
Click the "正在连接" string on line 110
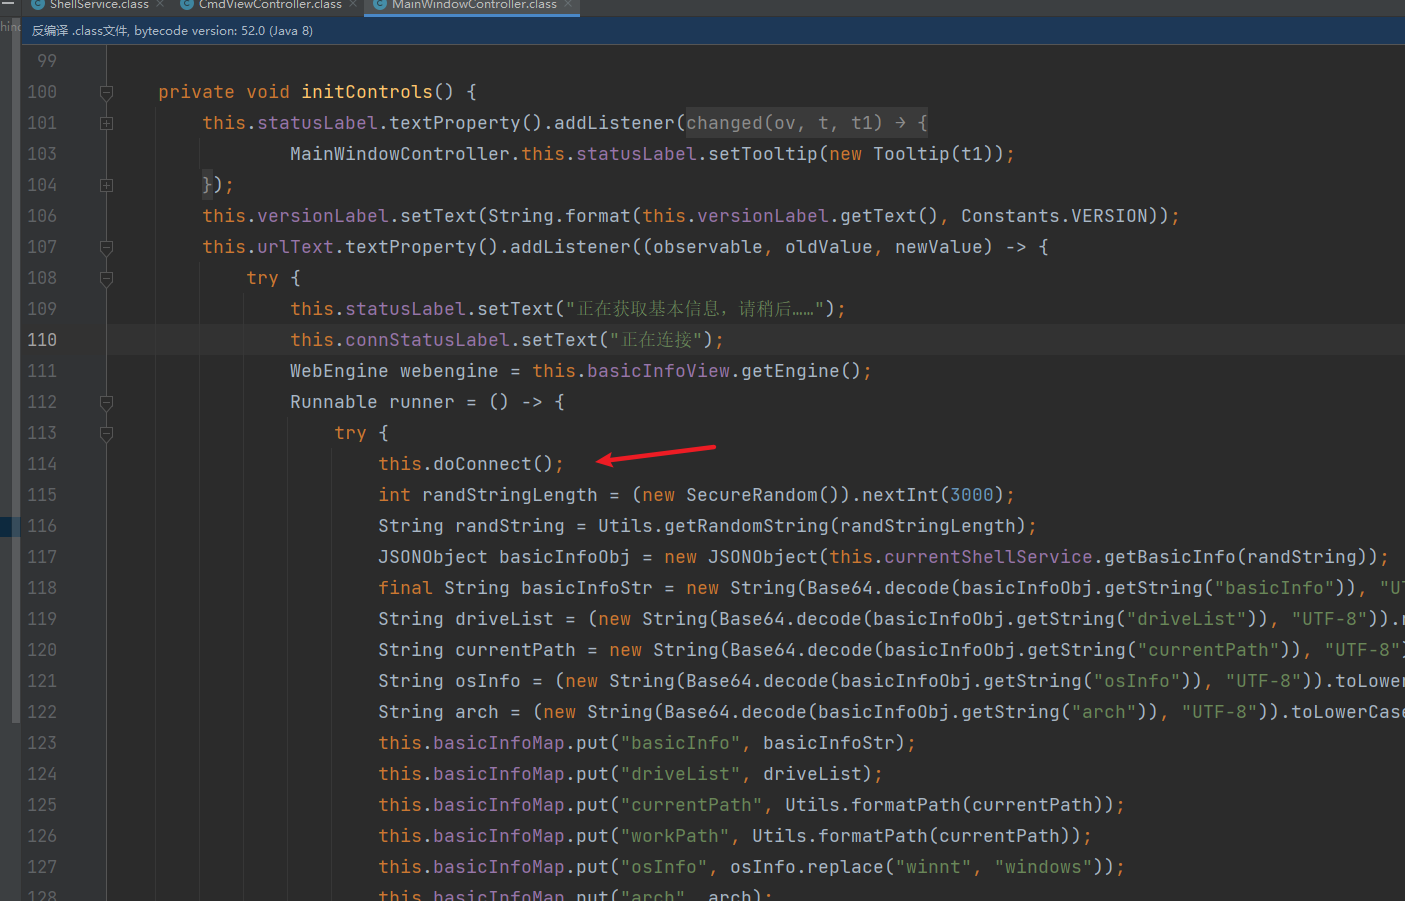pyautogui.click(x=656, y=340)
